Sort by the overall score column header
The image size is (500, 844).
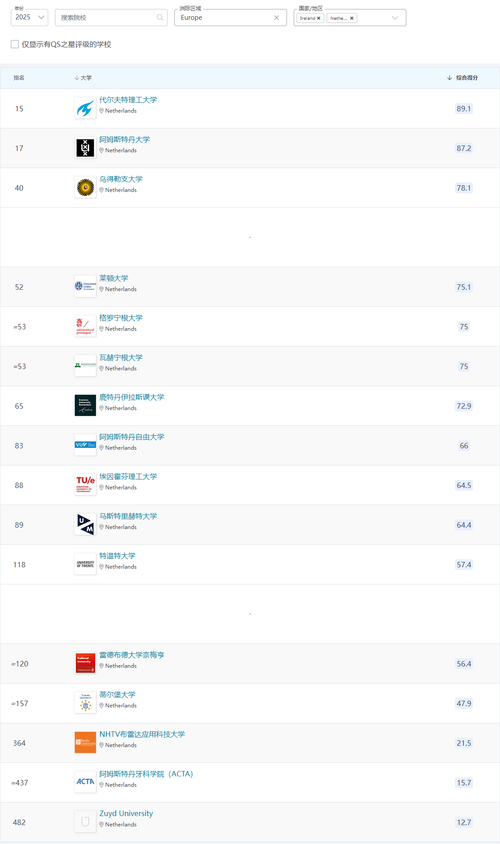463,78
